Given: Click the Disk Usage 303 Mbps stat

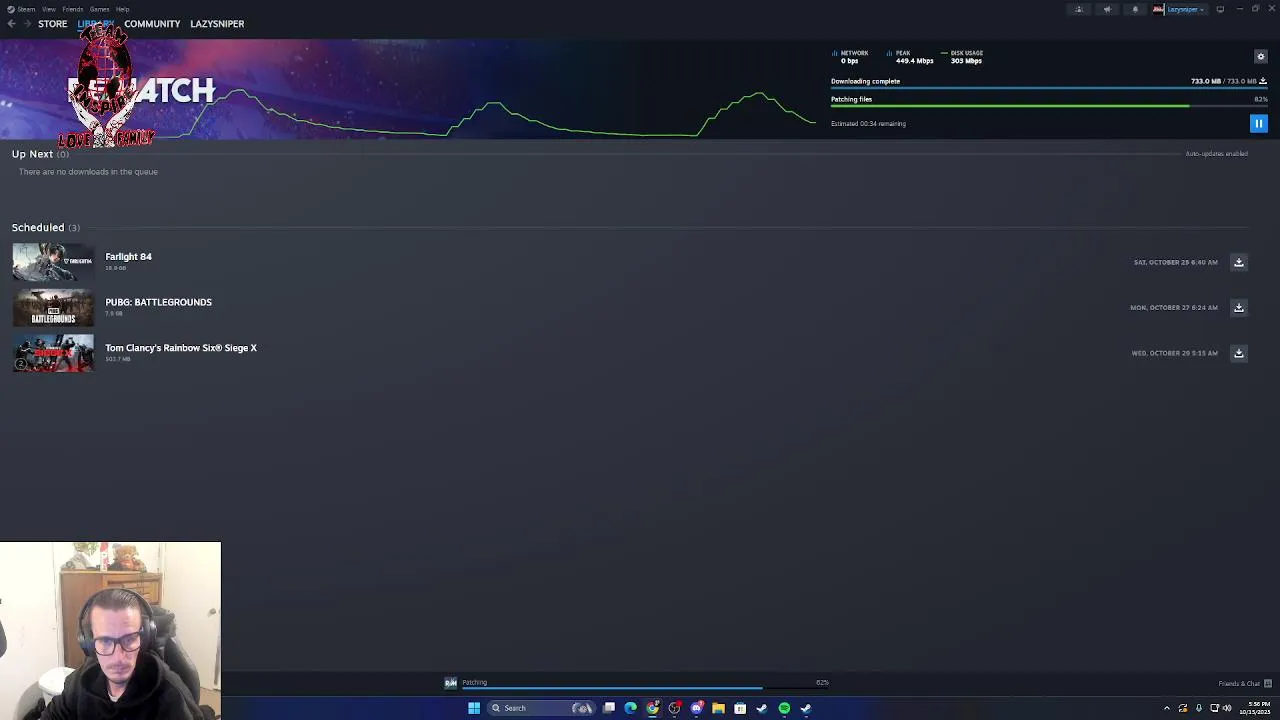Looking at the screenshot, I should click(x=962, y=57).
